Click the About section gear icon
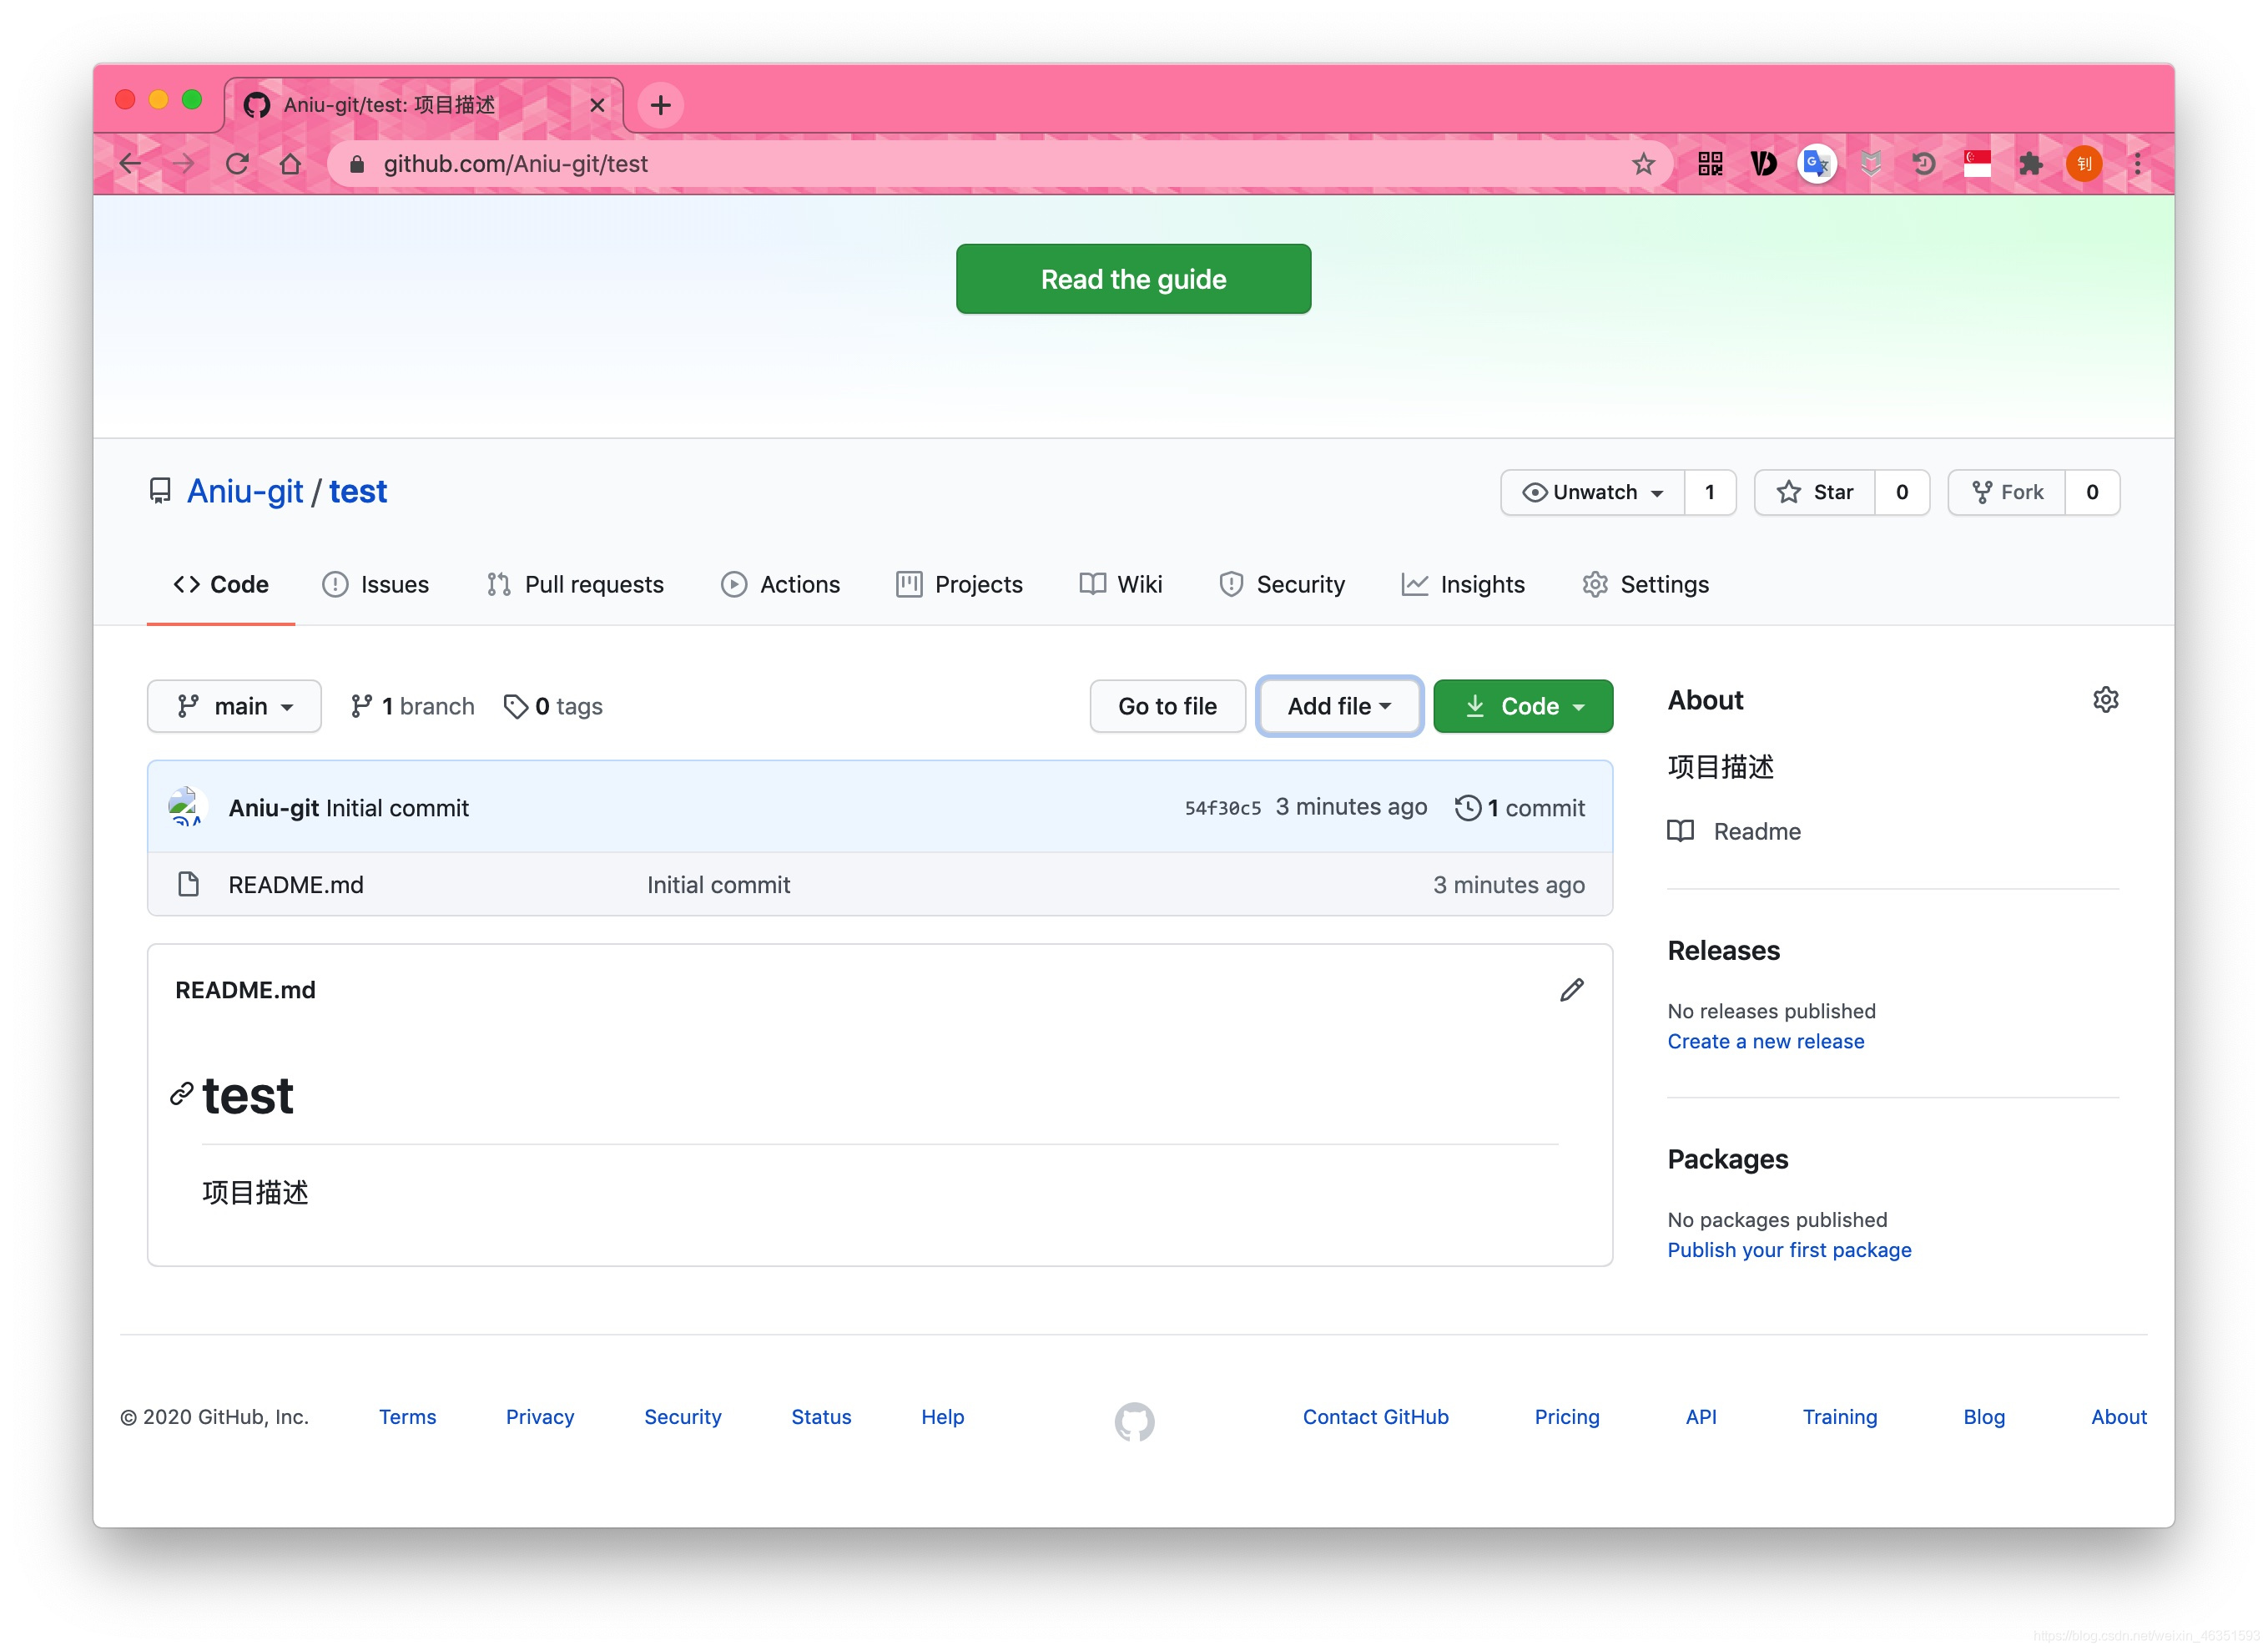The image size is (2268, 1651). tap(2106, 701)
